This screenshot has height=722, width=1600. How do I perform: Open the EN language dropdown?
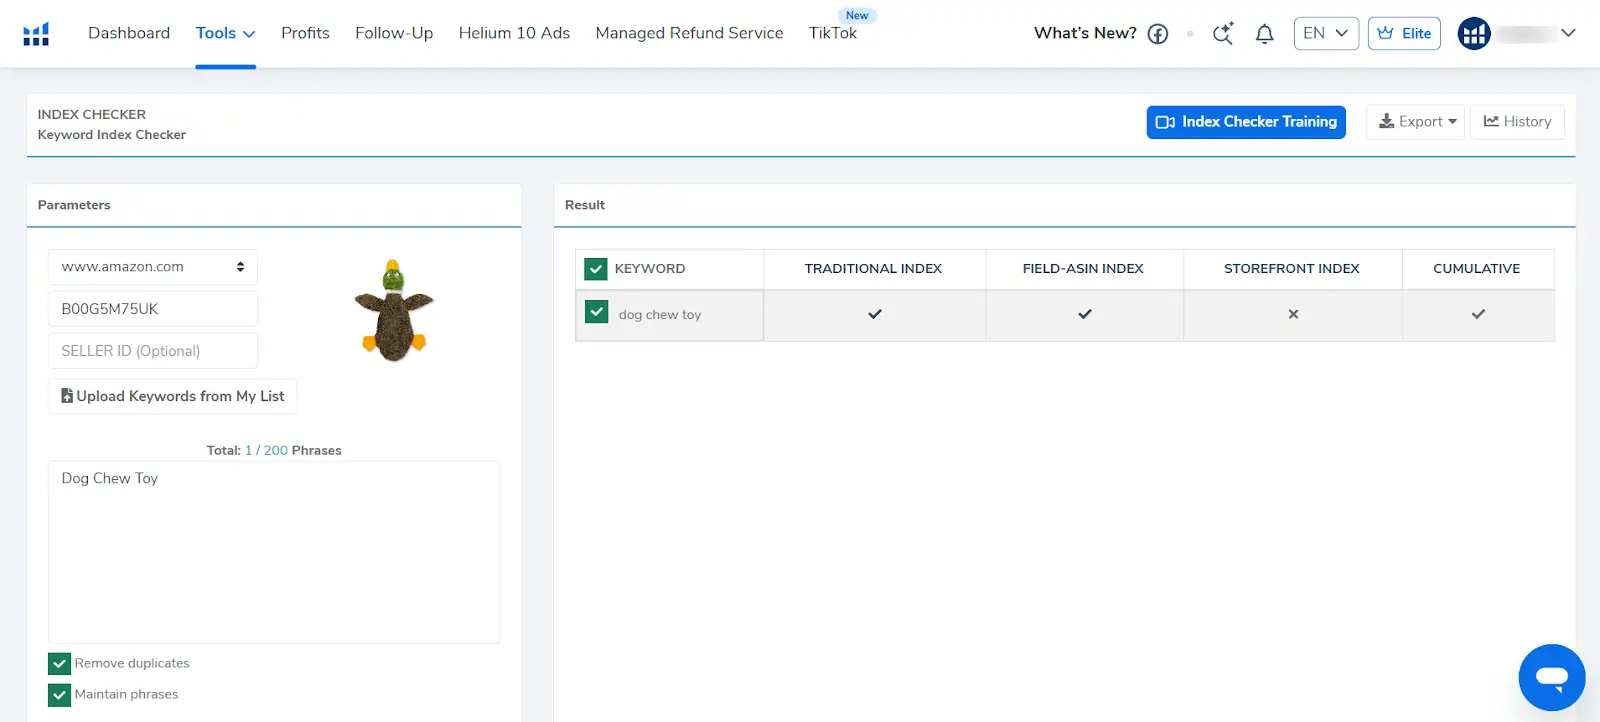[x=1325, y=34]
